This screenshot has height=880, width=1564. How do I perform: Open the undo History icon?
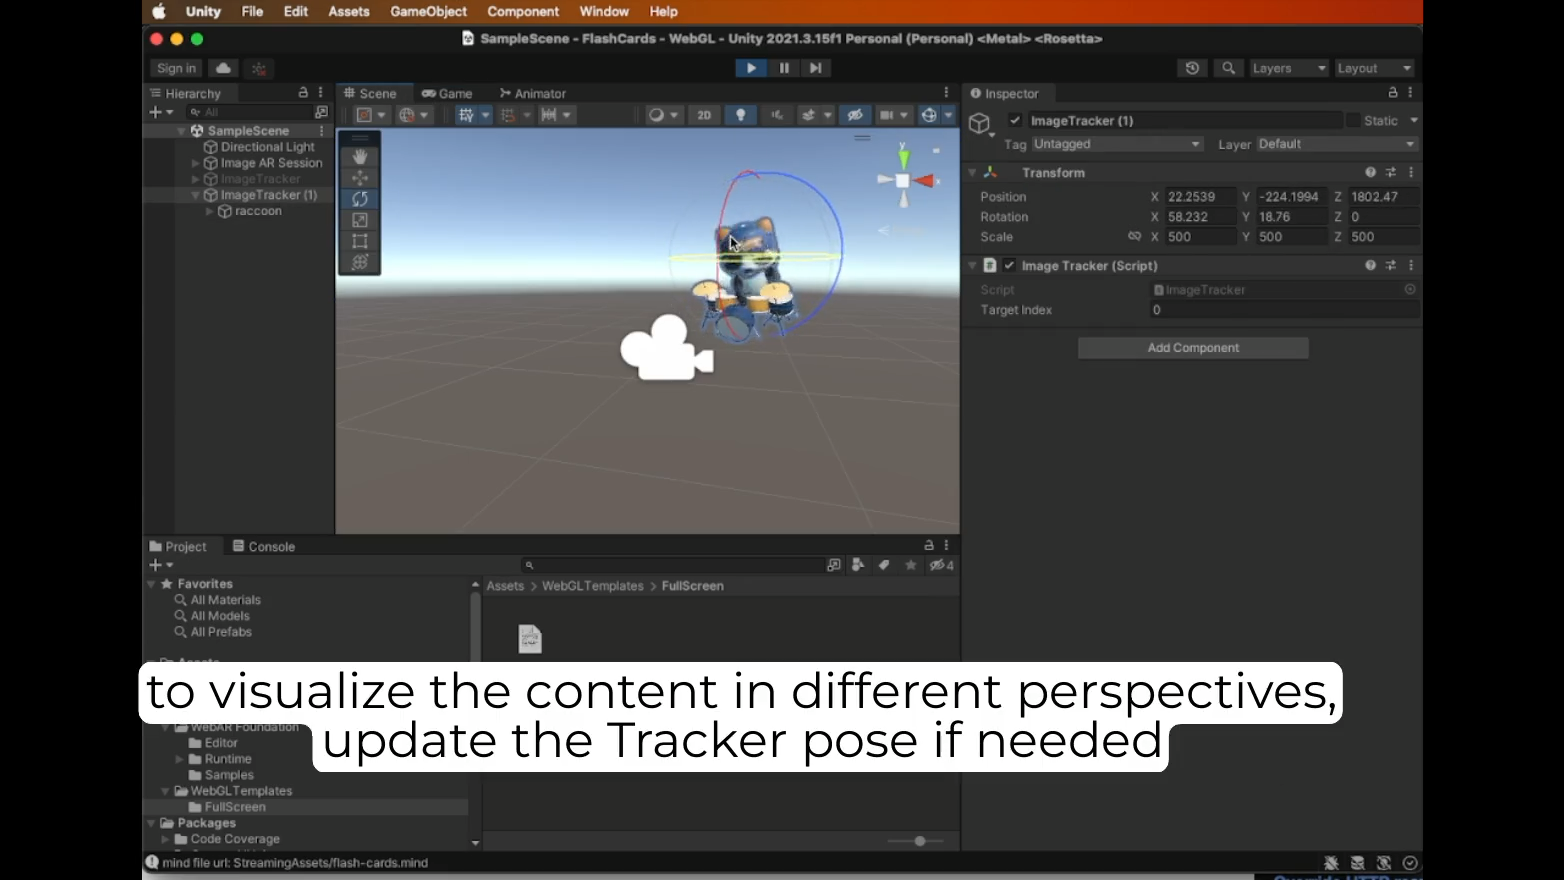[x=1192, y=68]
